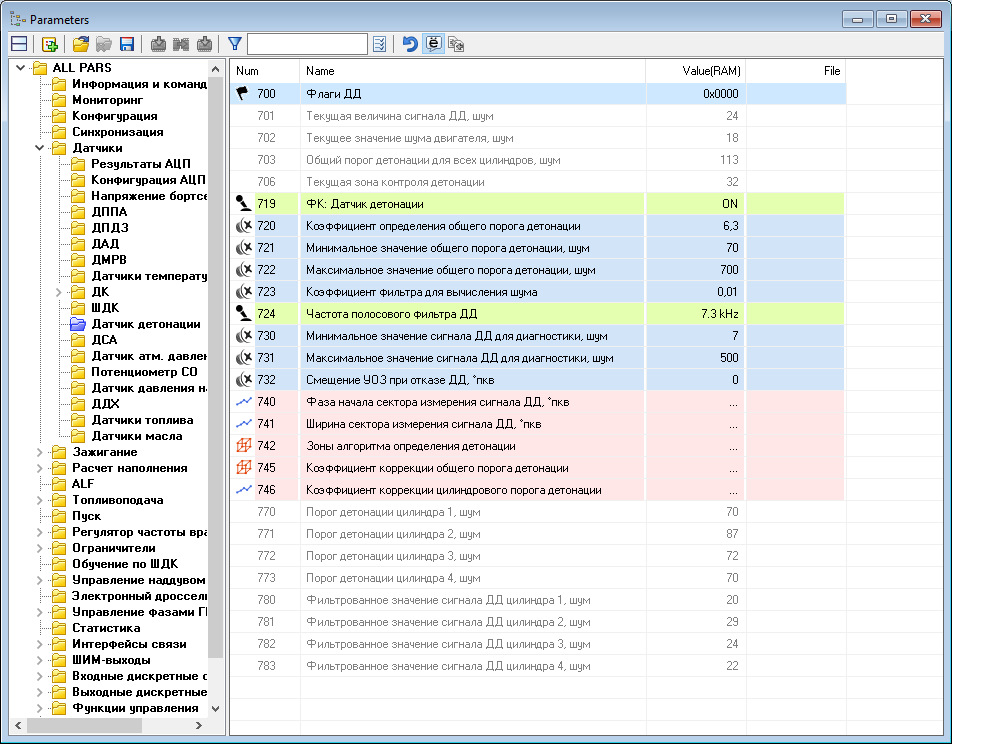
Task: Click flag icon on row 700
Action: pos(242,93)
